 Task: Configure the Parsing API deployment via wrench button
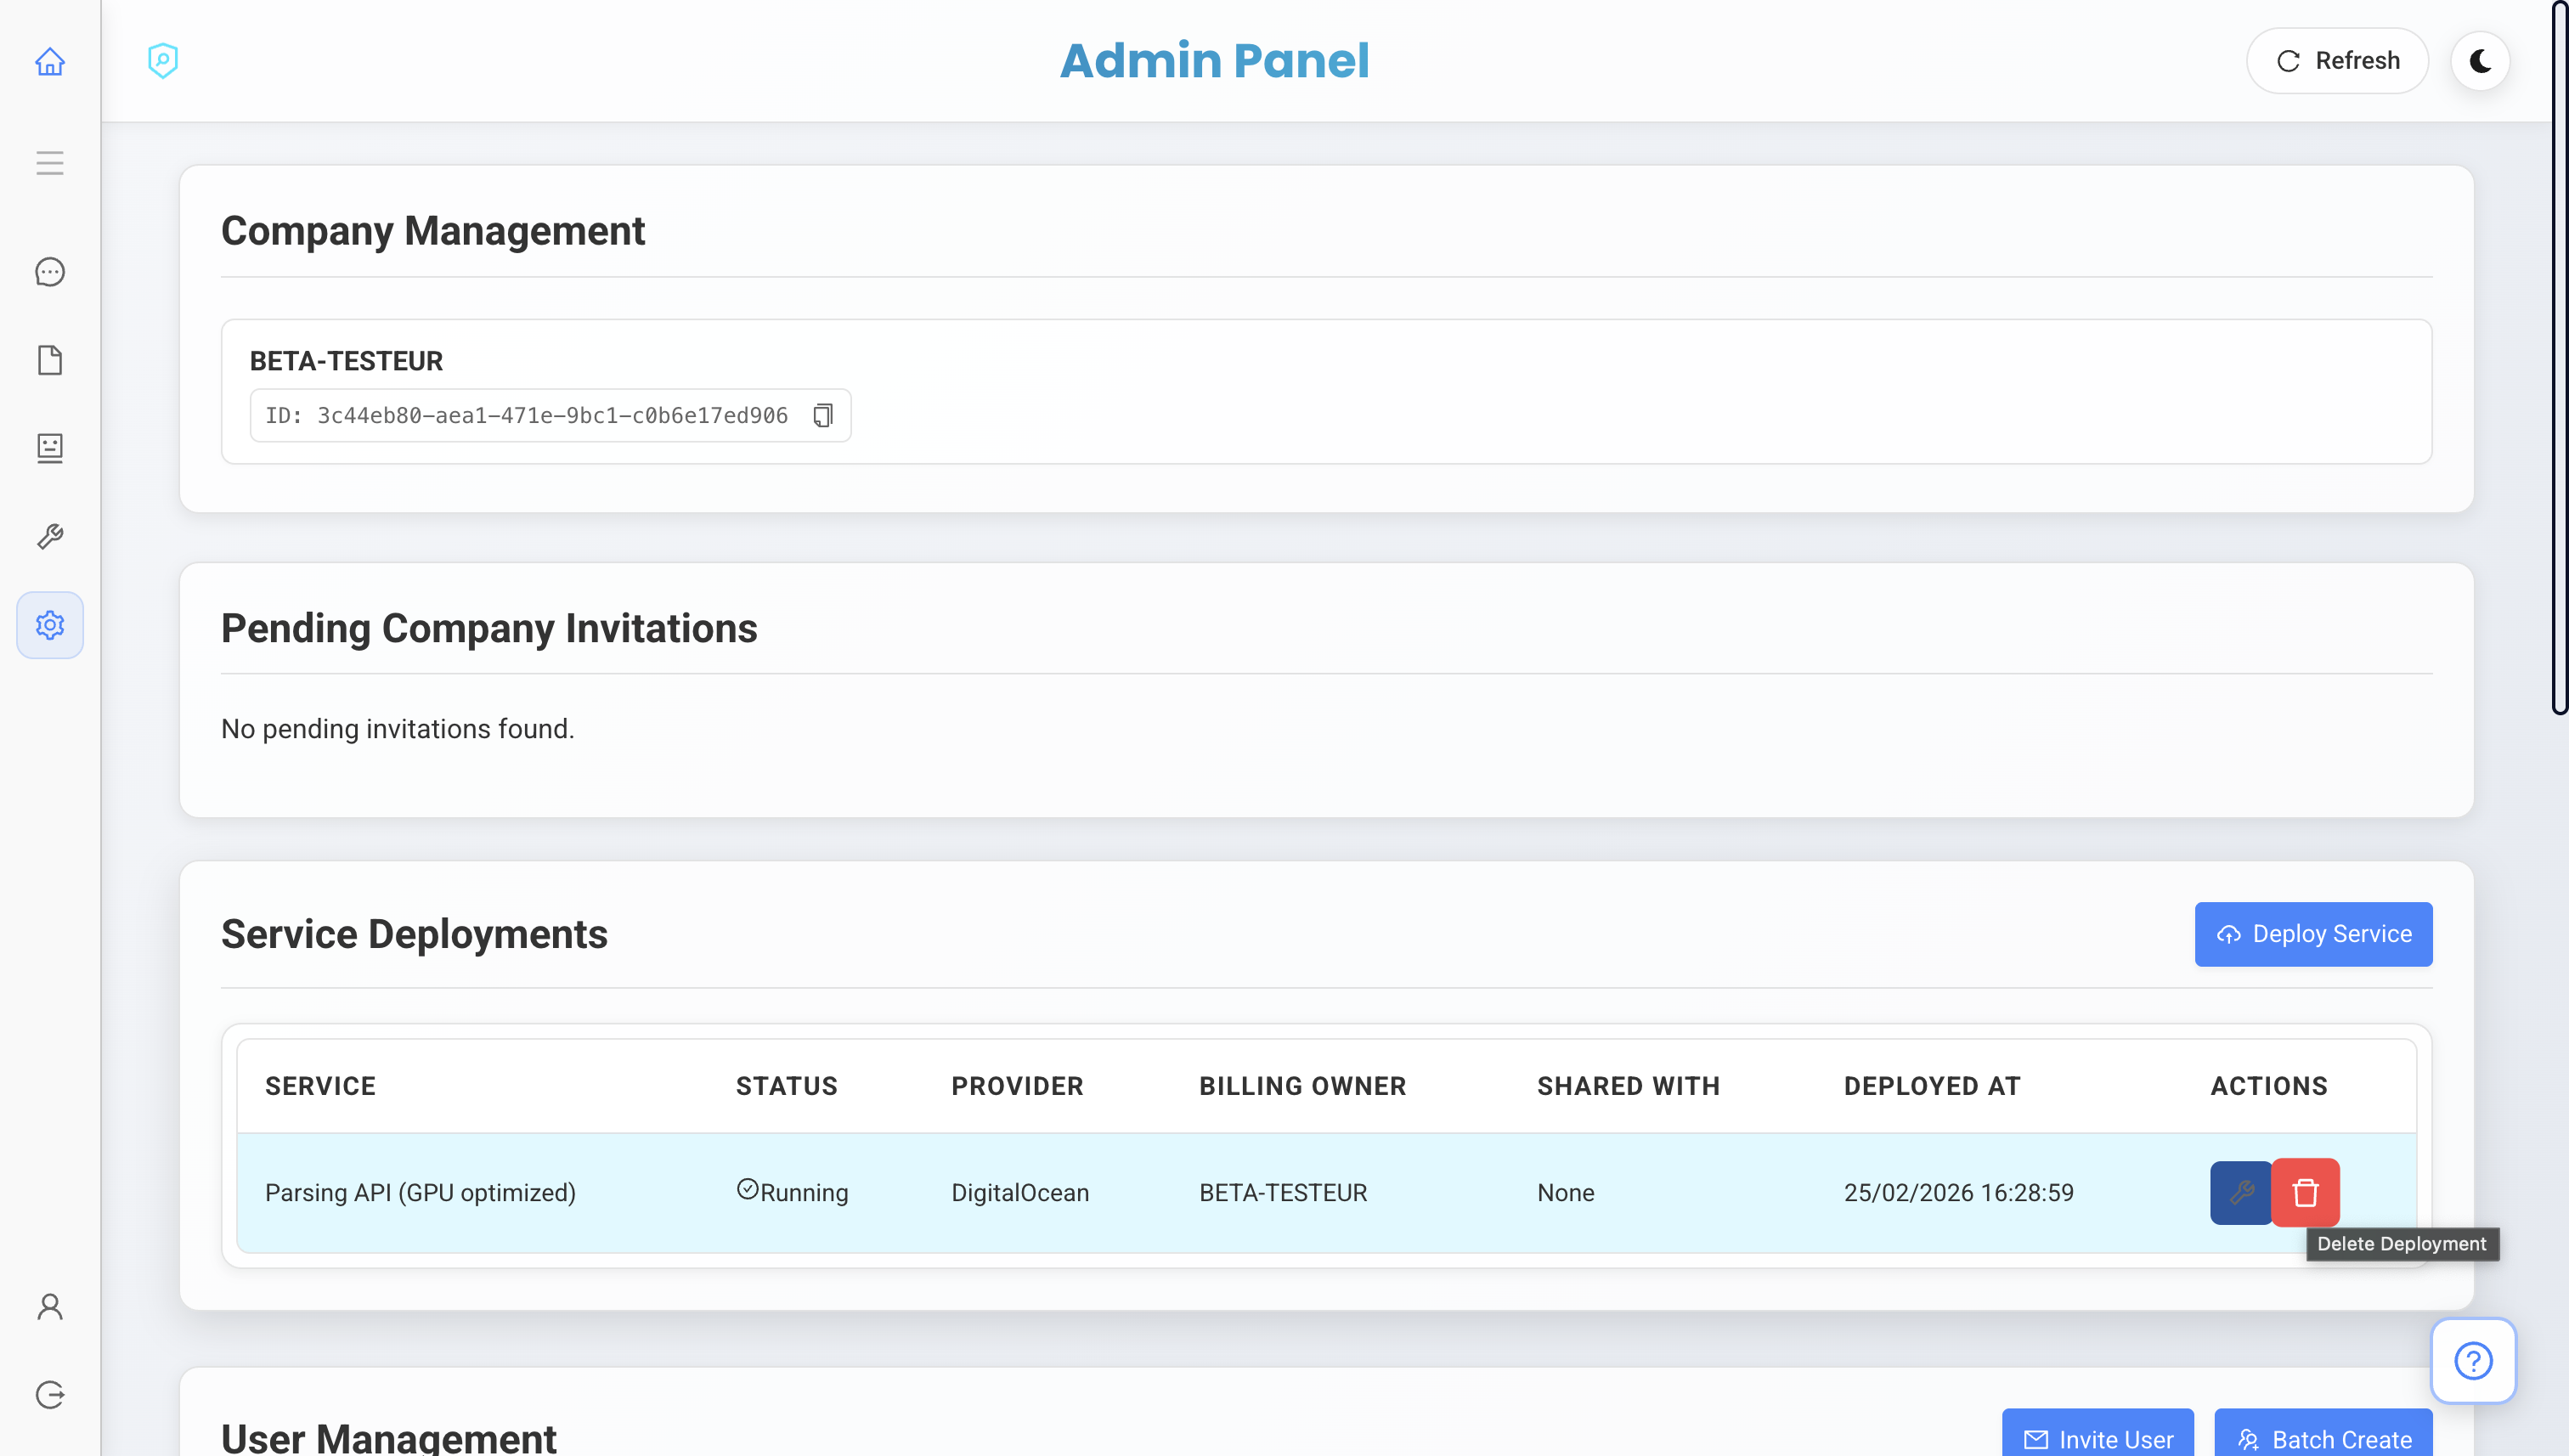[2240, 1192]
